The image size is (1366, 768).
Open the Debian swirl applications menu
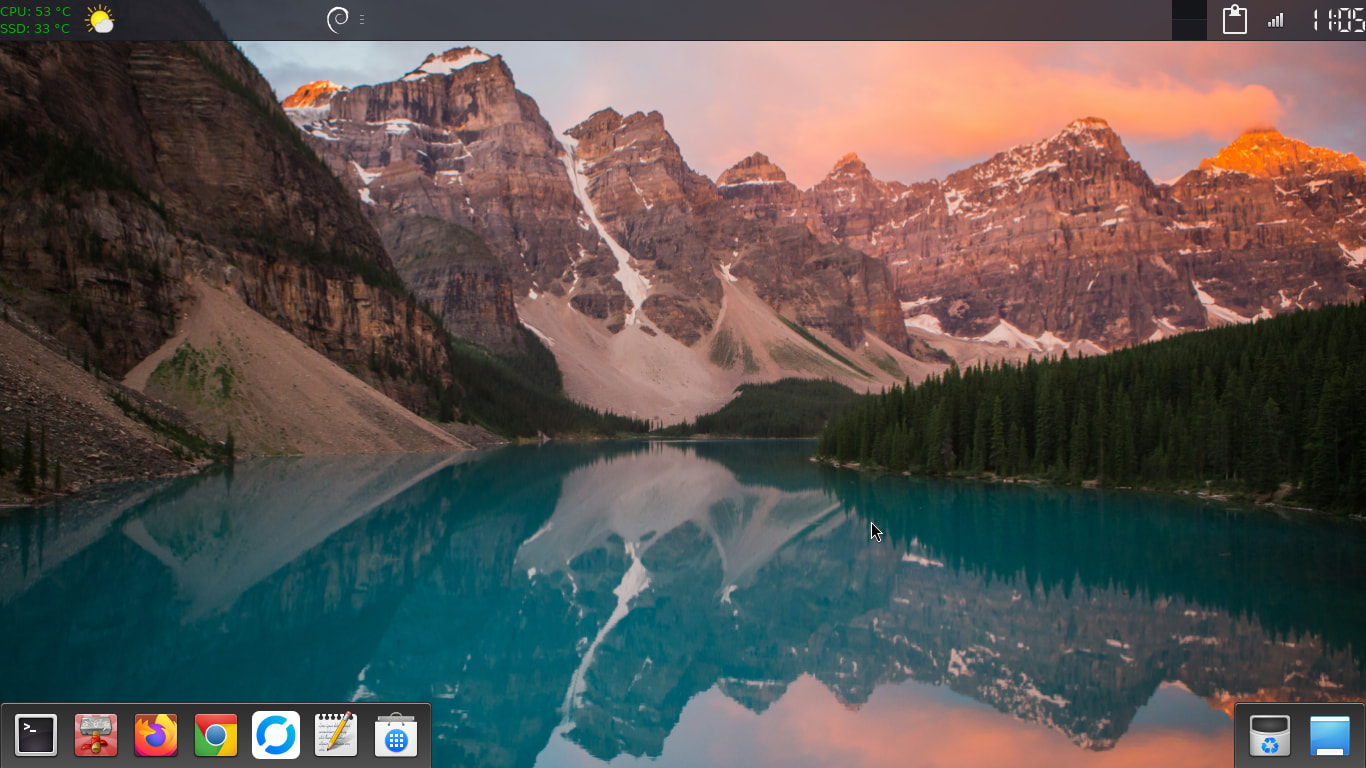pos(338,20)
